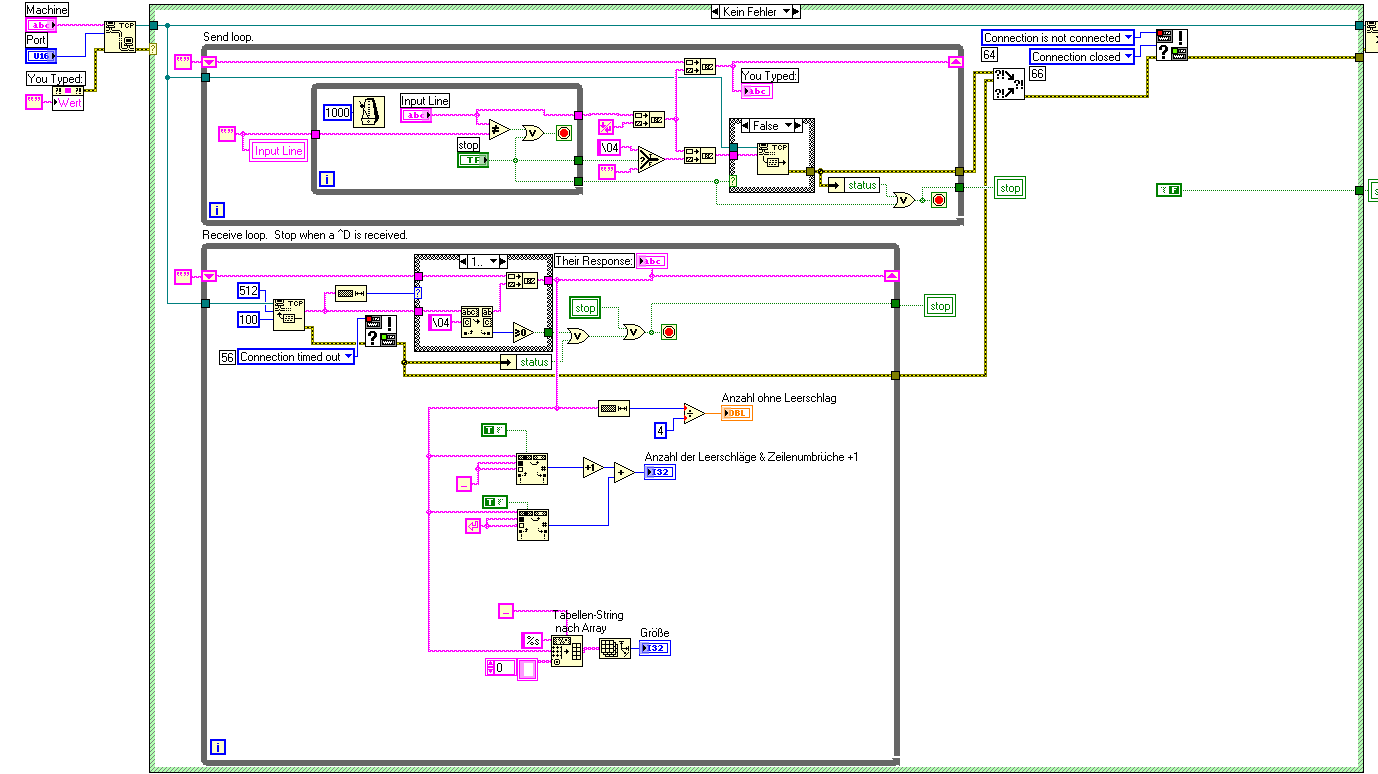
Task: Click the Send loop stop condition terminal
Action: (x=939, y=199)
